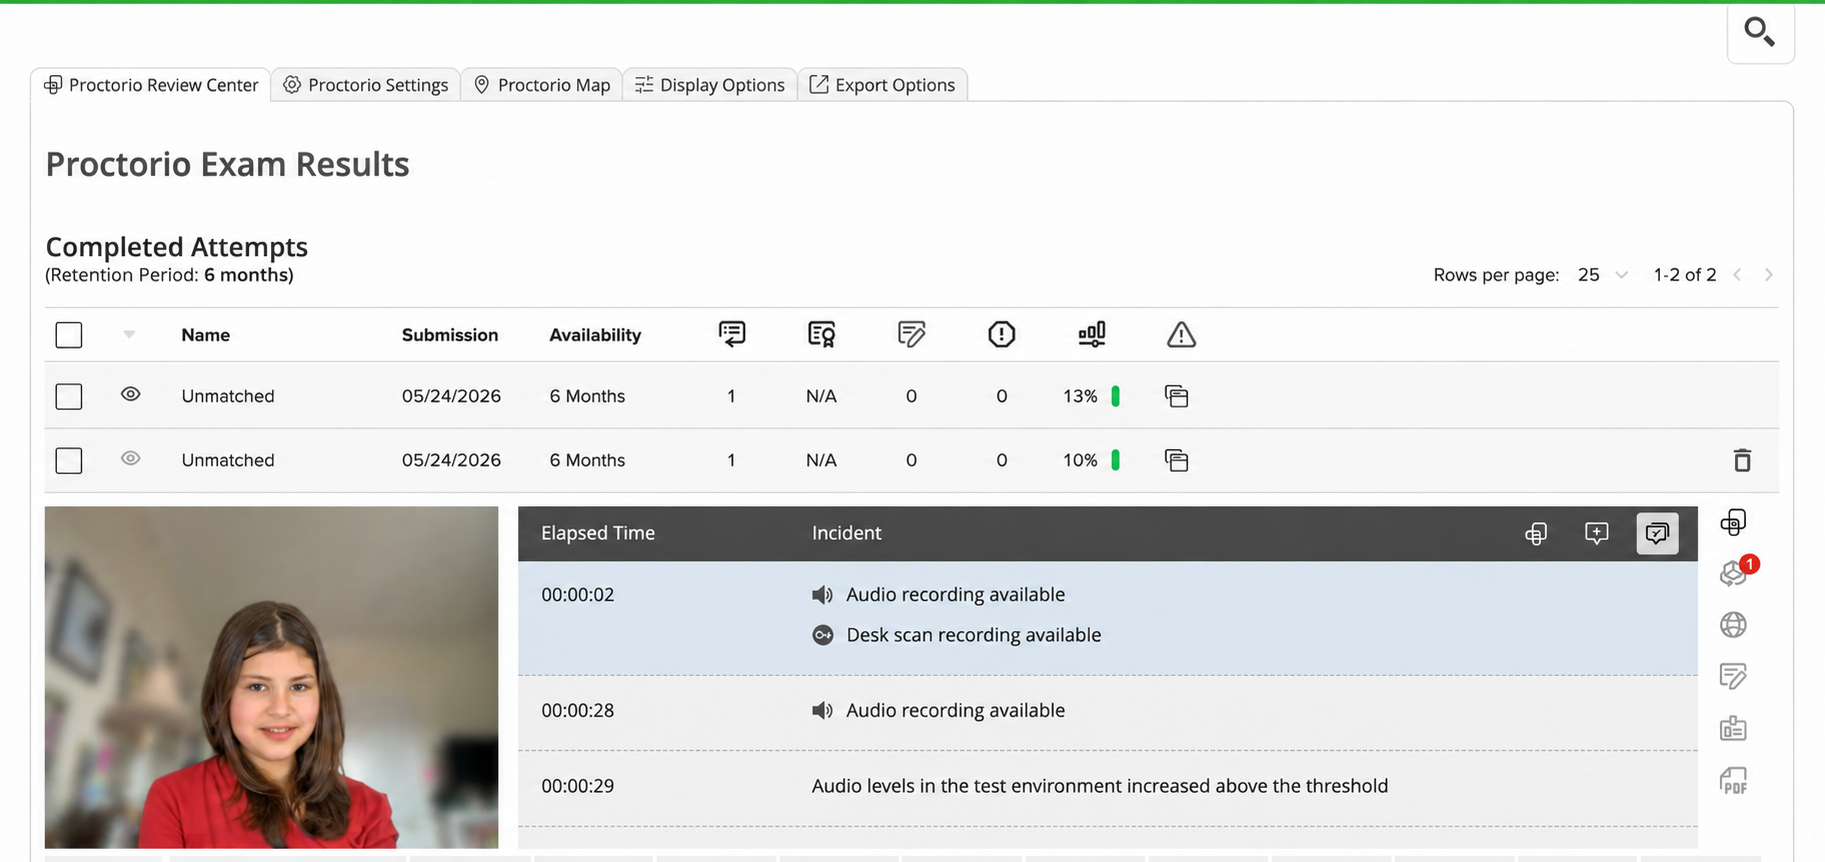
Task: Delete the 10% attempt with trash icon
Action: click(x=1742, y=460)
